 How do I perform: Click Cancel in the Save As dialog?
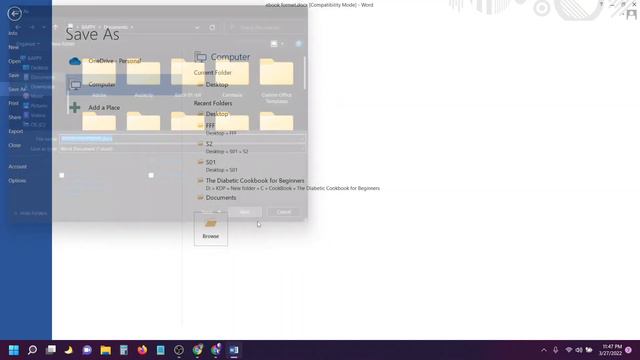(284, 212)
